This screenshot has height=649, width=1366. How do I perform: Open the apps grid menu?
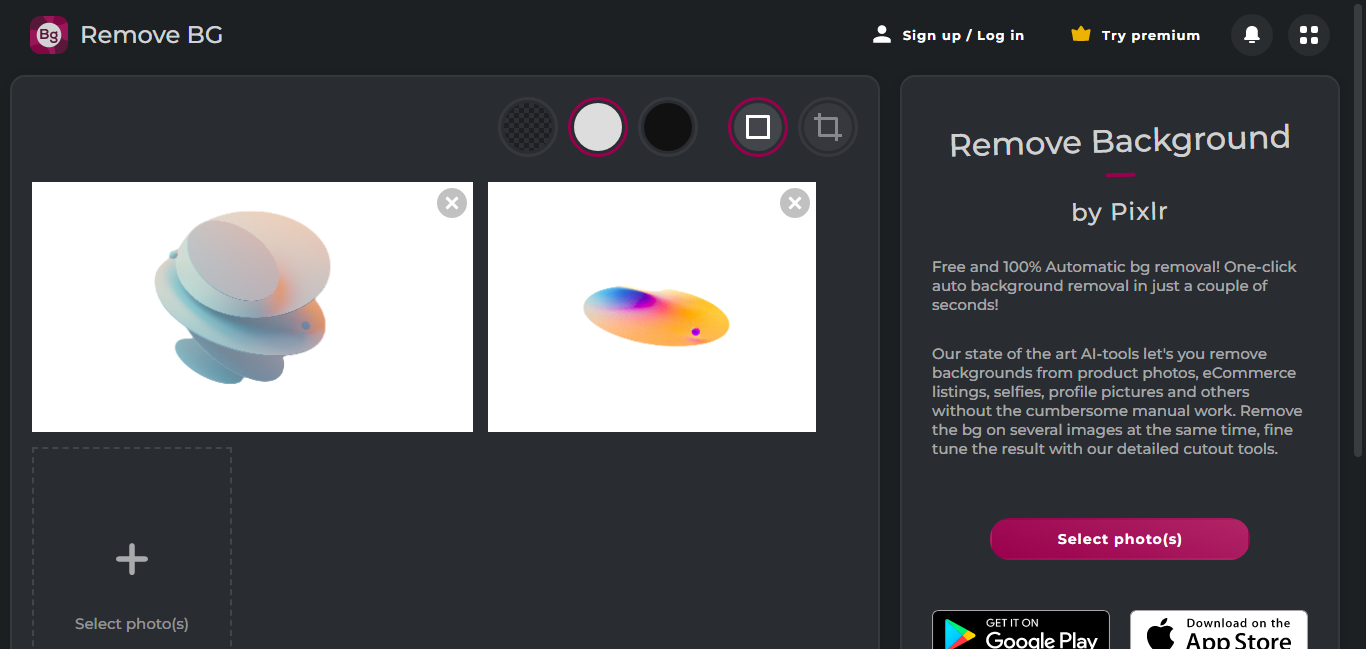point(1308,35)
